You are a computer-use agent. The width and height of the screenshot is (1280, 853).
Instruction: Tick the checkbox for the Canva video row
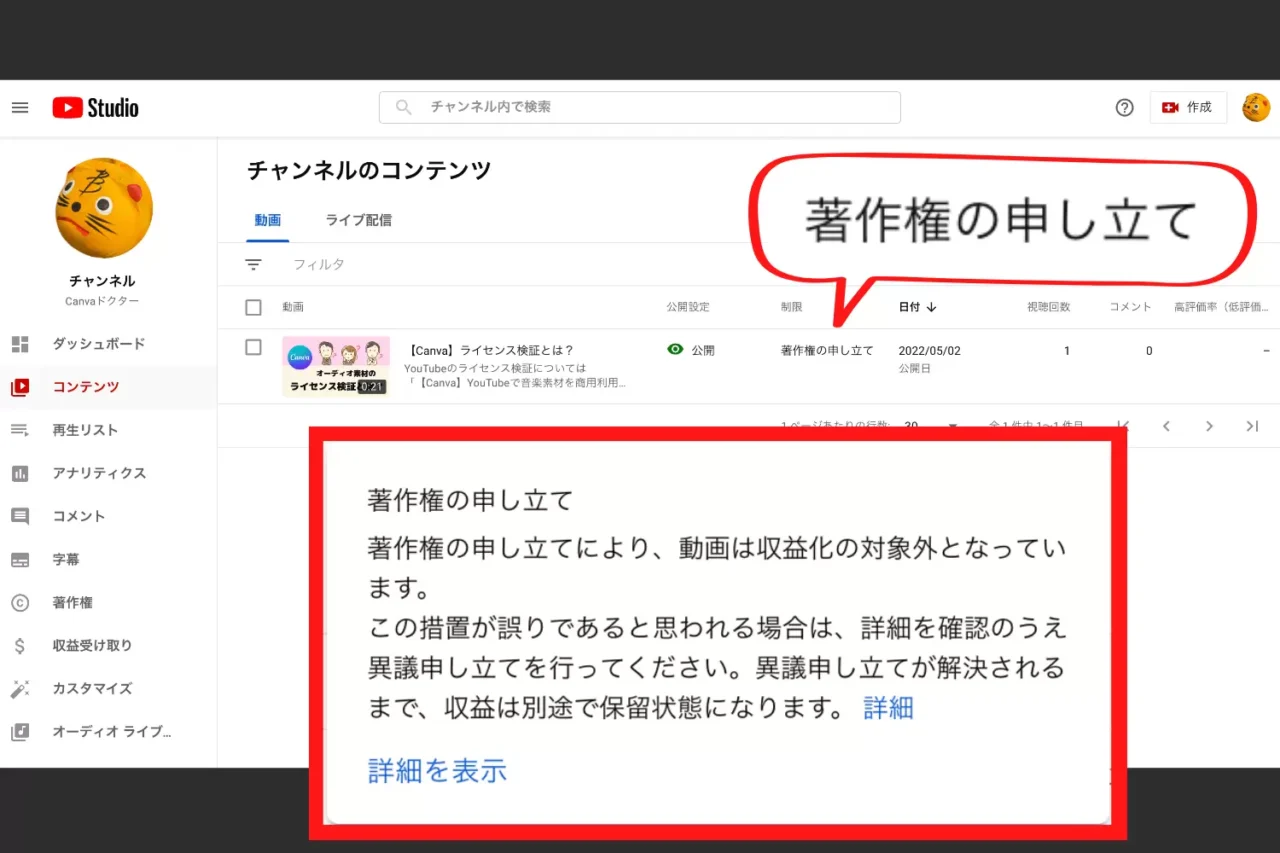[x=253, y=347]
